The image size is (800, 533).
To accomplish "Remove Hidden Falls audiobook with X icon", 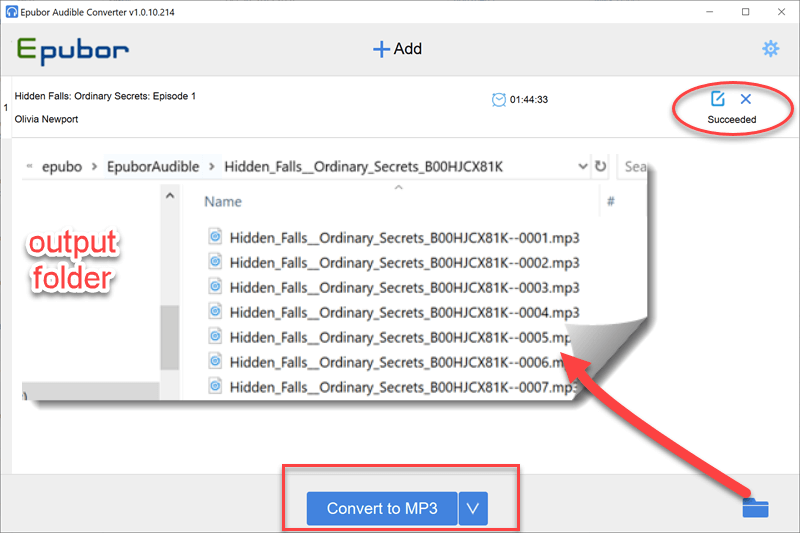I will point(745,99).
